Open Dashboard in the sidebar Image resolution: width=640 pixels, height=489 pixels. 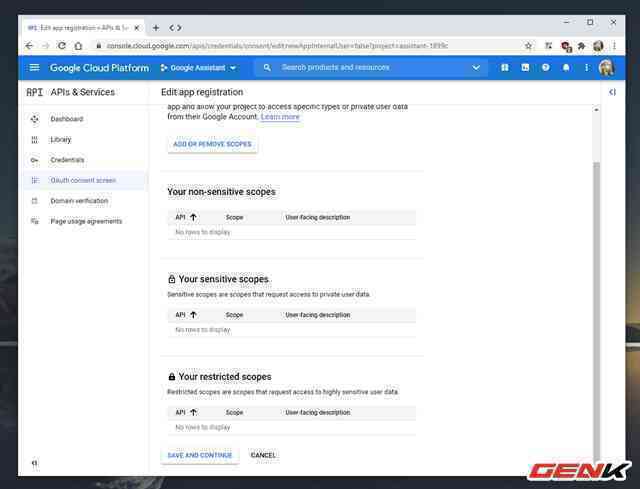[67, 119]
